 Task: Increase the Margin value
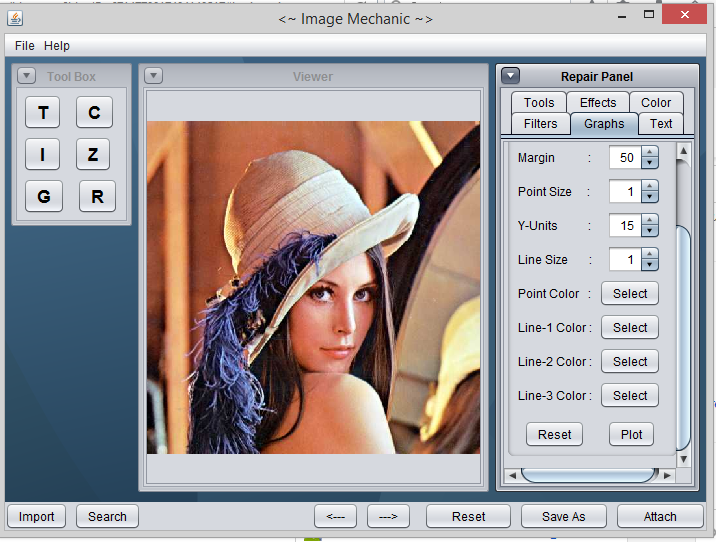pos(650,152)
